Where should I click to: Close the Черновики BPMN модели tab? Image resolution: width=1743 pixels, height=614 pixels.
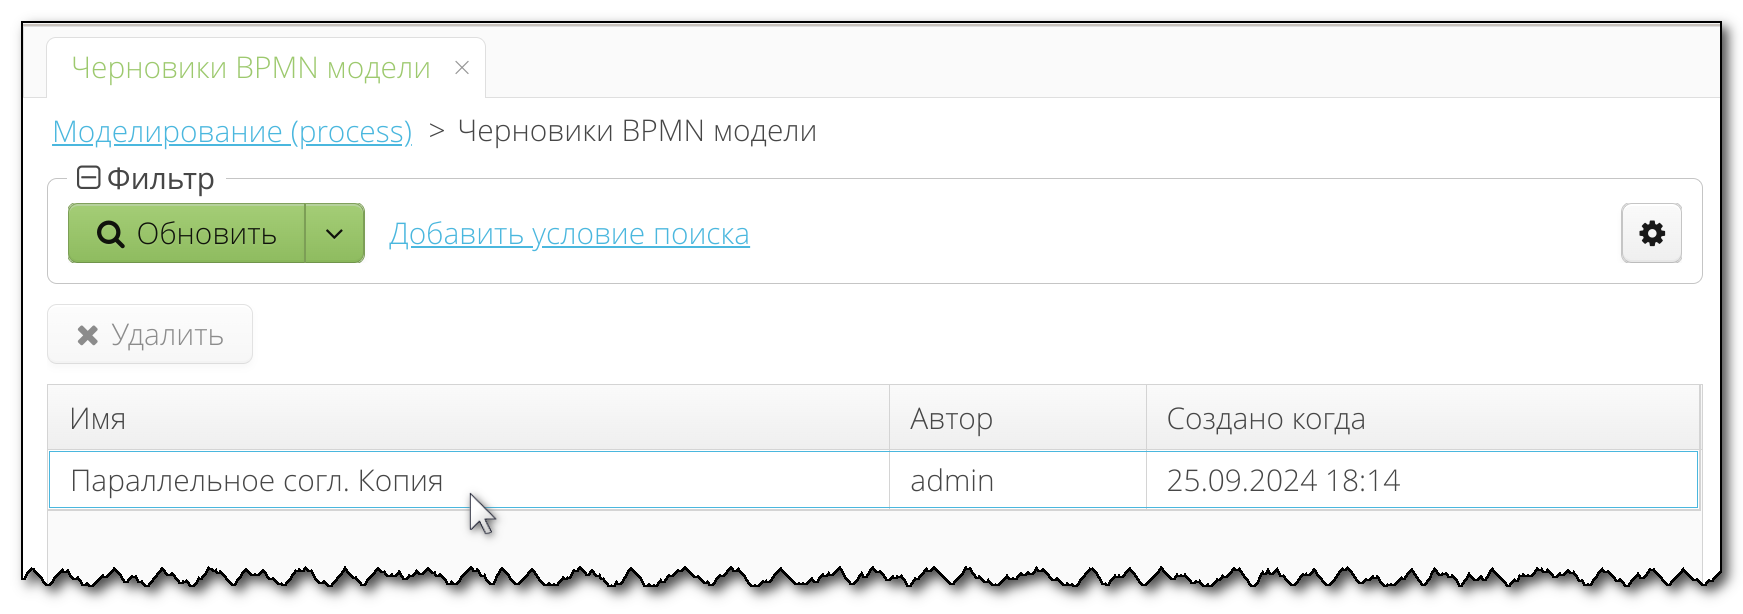pos(462,67)
